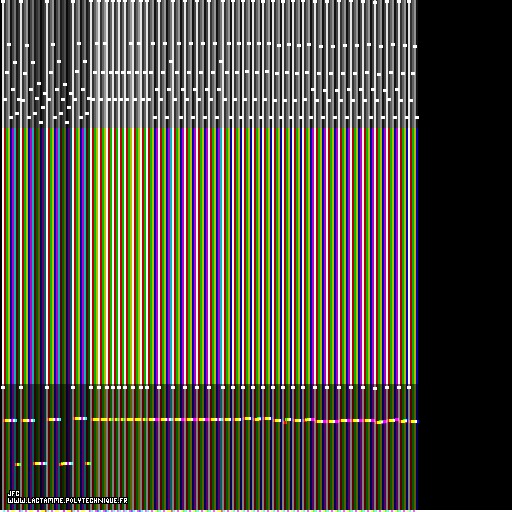Click the fourth small colored dash near the bottom
Image resolution: width=512 pixels, height=512 pixels.
click(88, 463)
